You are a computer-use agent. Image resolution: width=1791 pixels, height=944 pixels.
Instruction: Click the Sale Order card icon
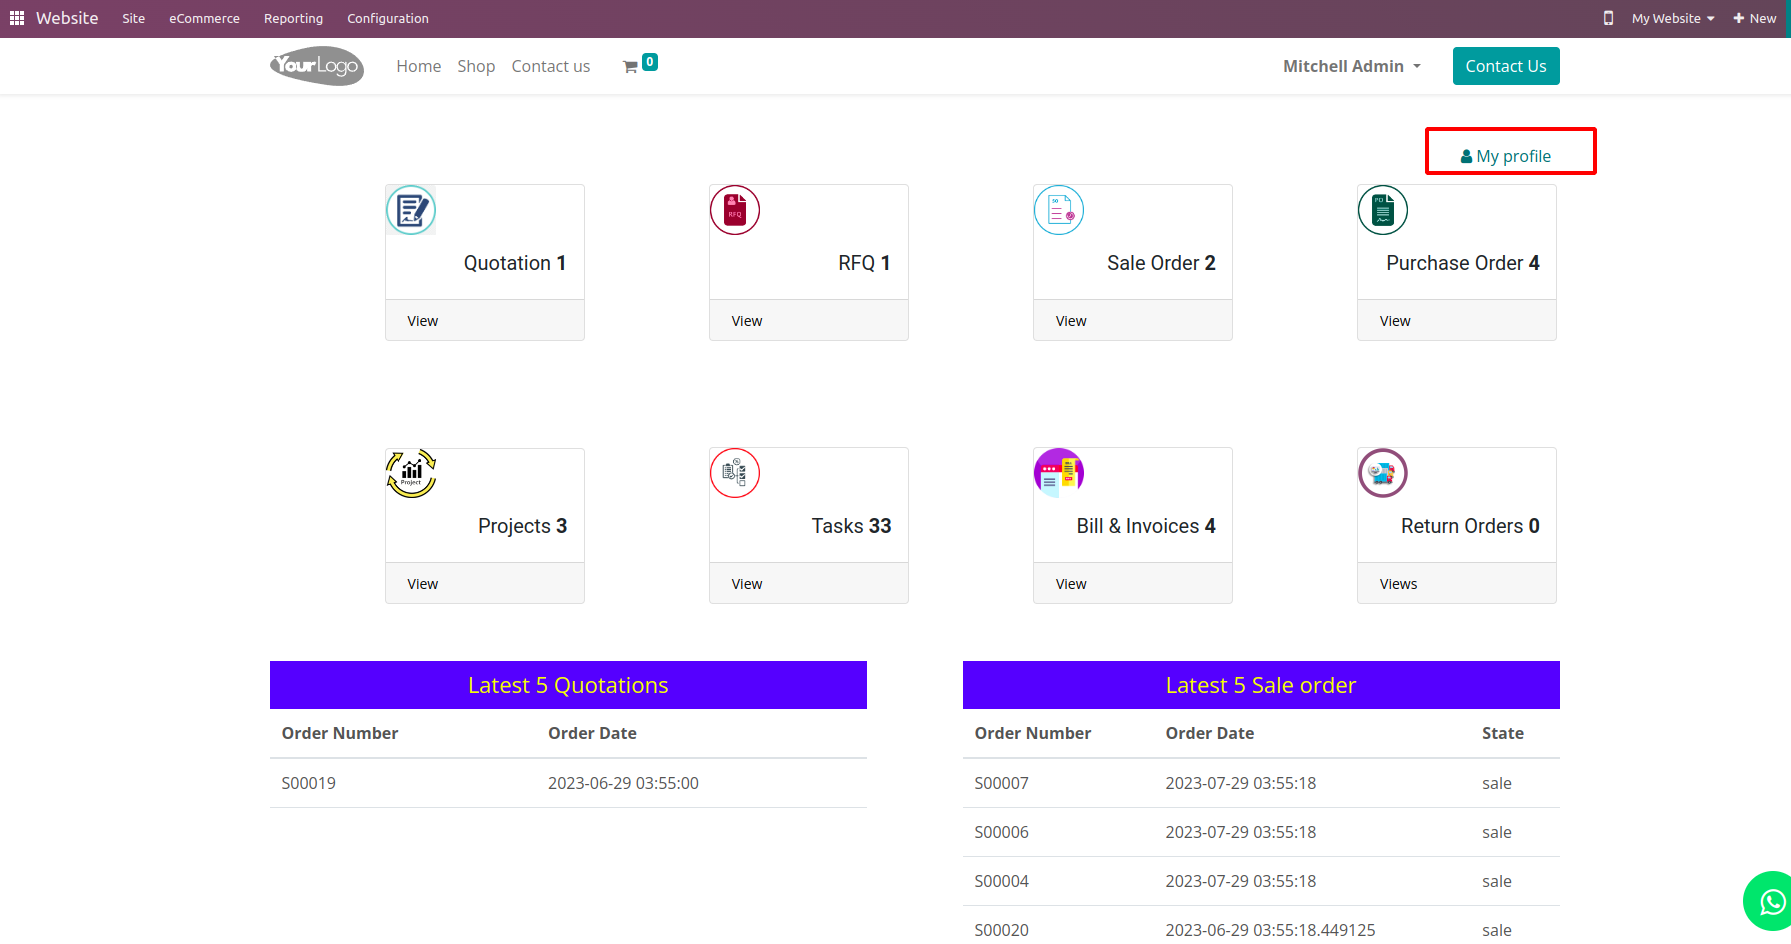click(1059, 210)
